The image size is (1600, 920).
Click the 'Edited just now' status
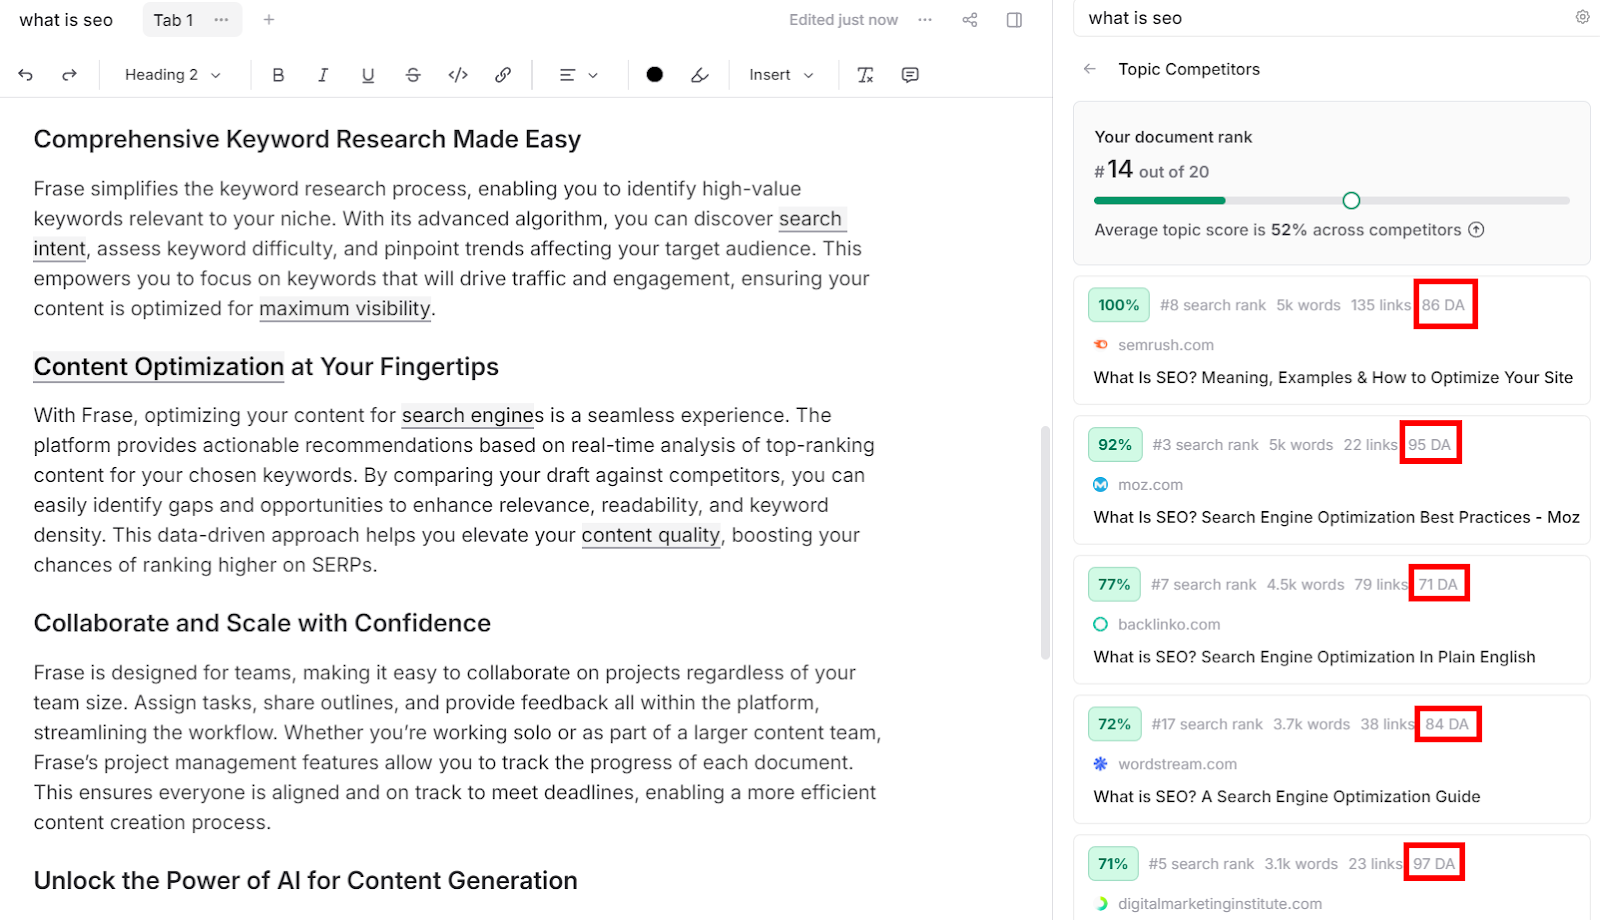[843, 20]
